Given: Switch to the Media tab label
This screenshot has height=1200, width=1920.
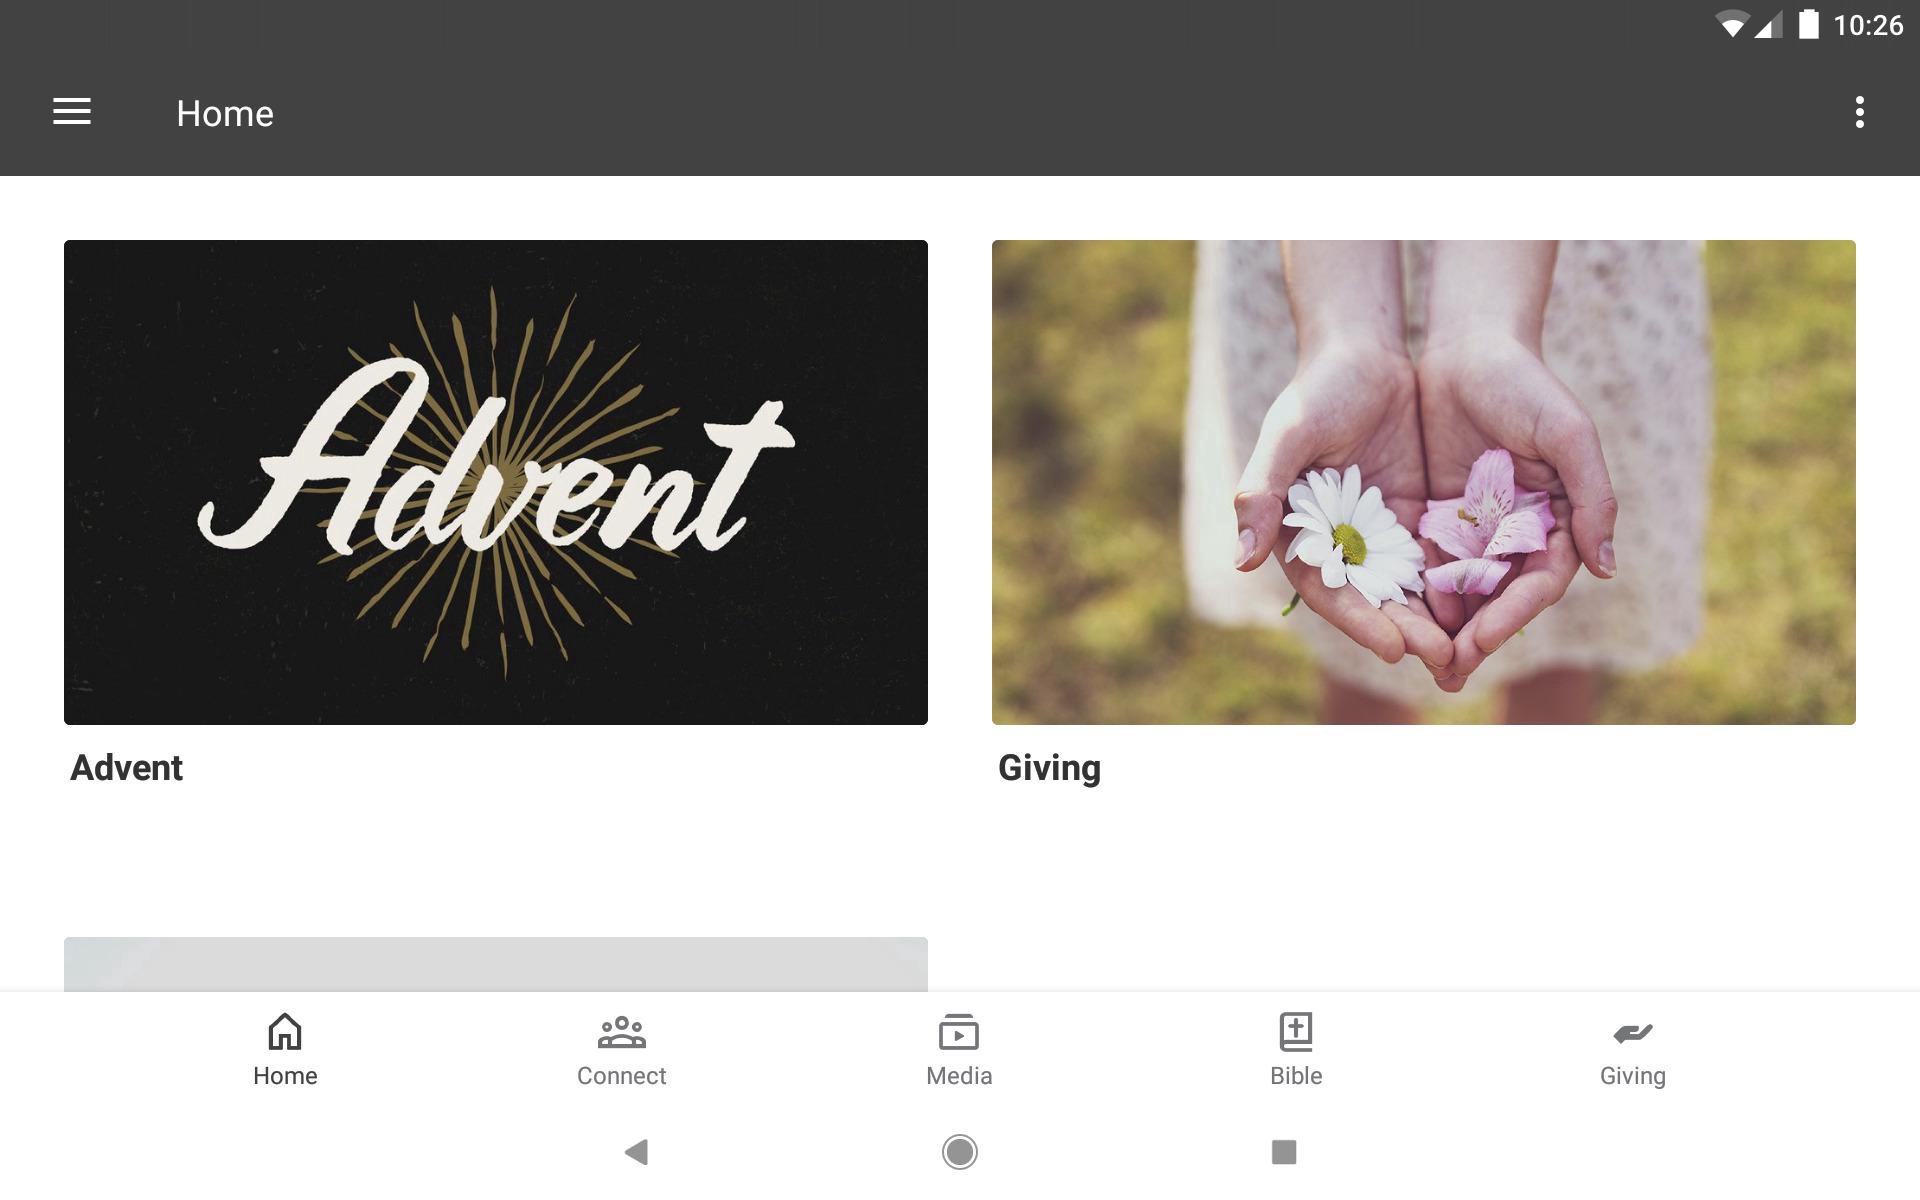Looking at the screenshot, I should (x=959, y=1076).
